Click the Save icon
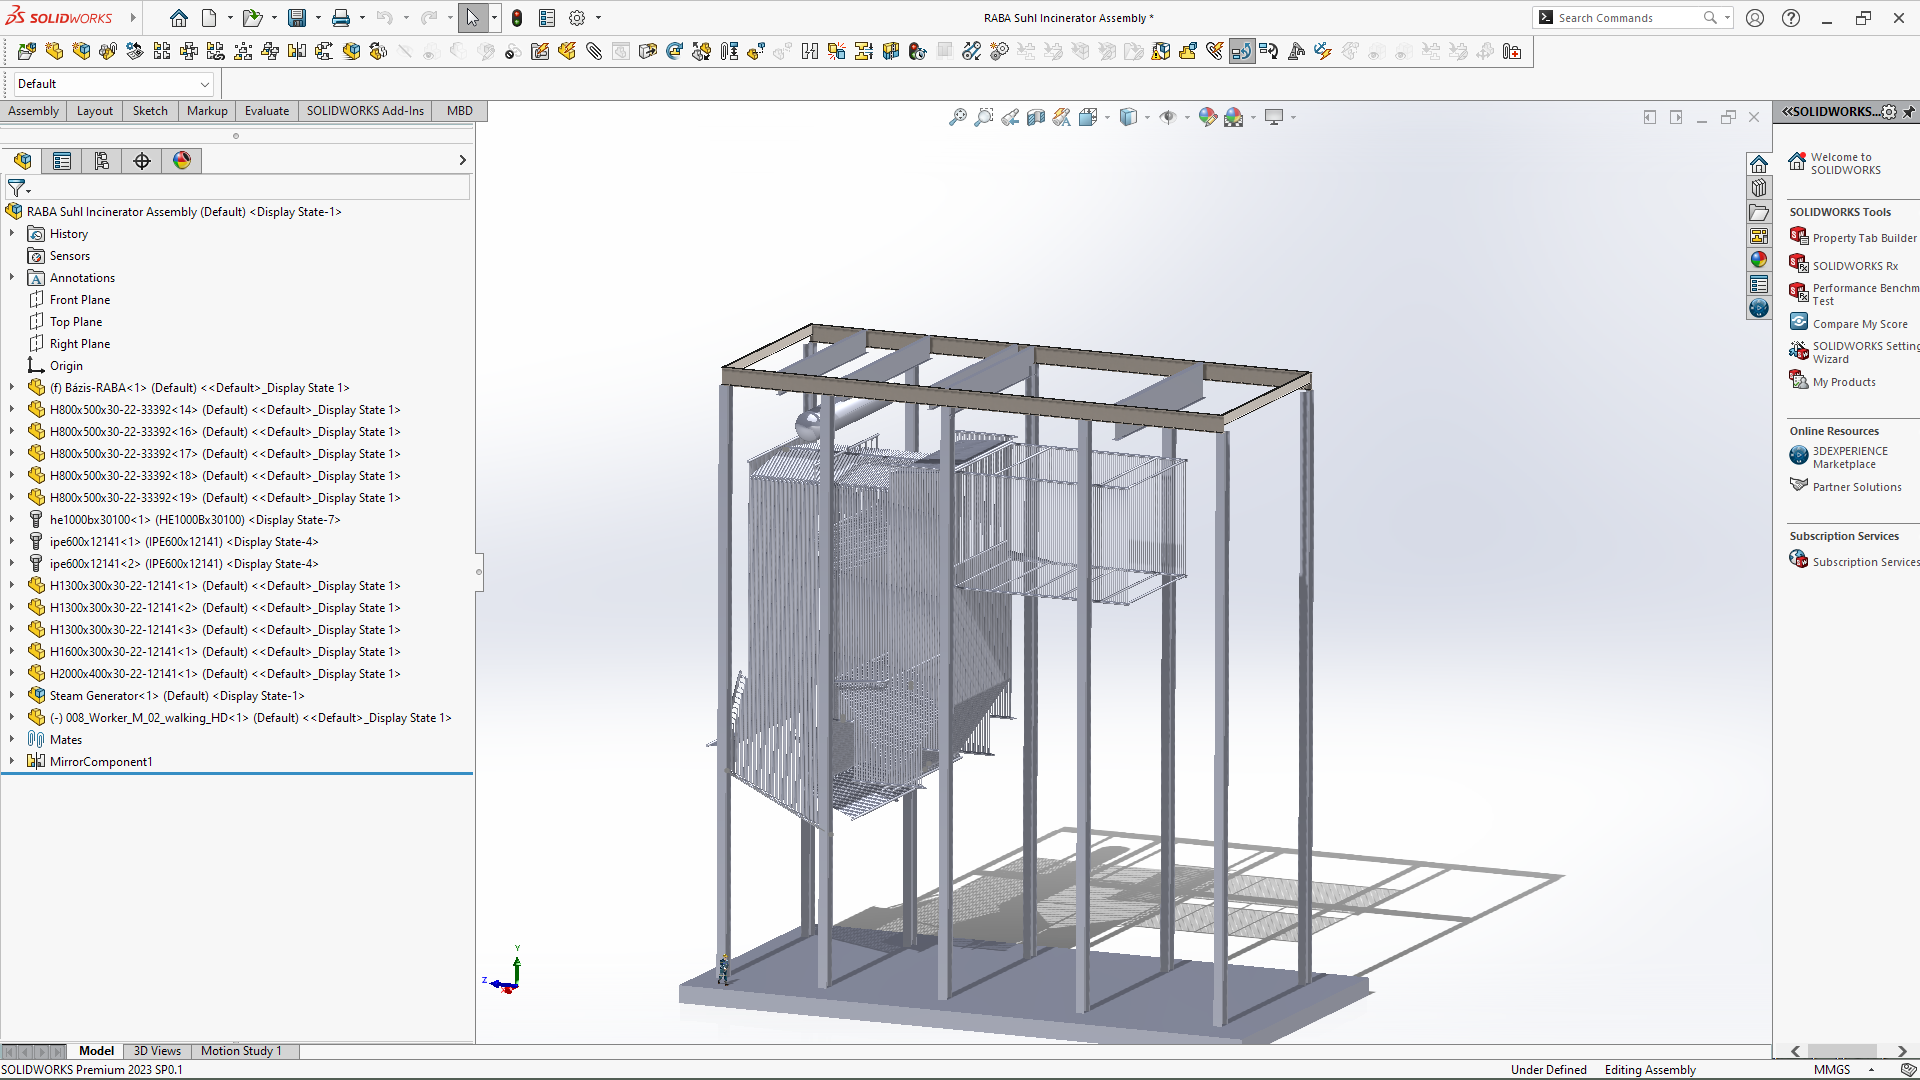 297,18
